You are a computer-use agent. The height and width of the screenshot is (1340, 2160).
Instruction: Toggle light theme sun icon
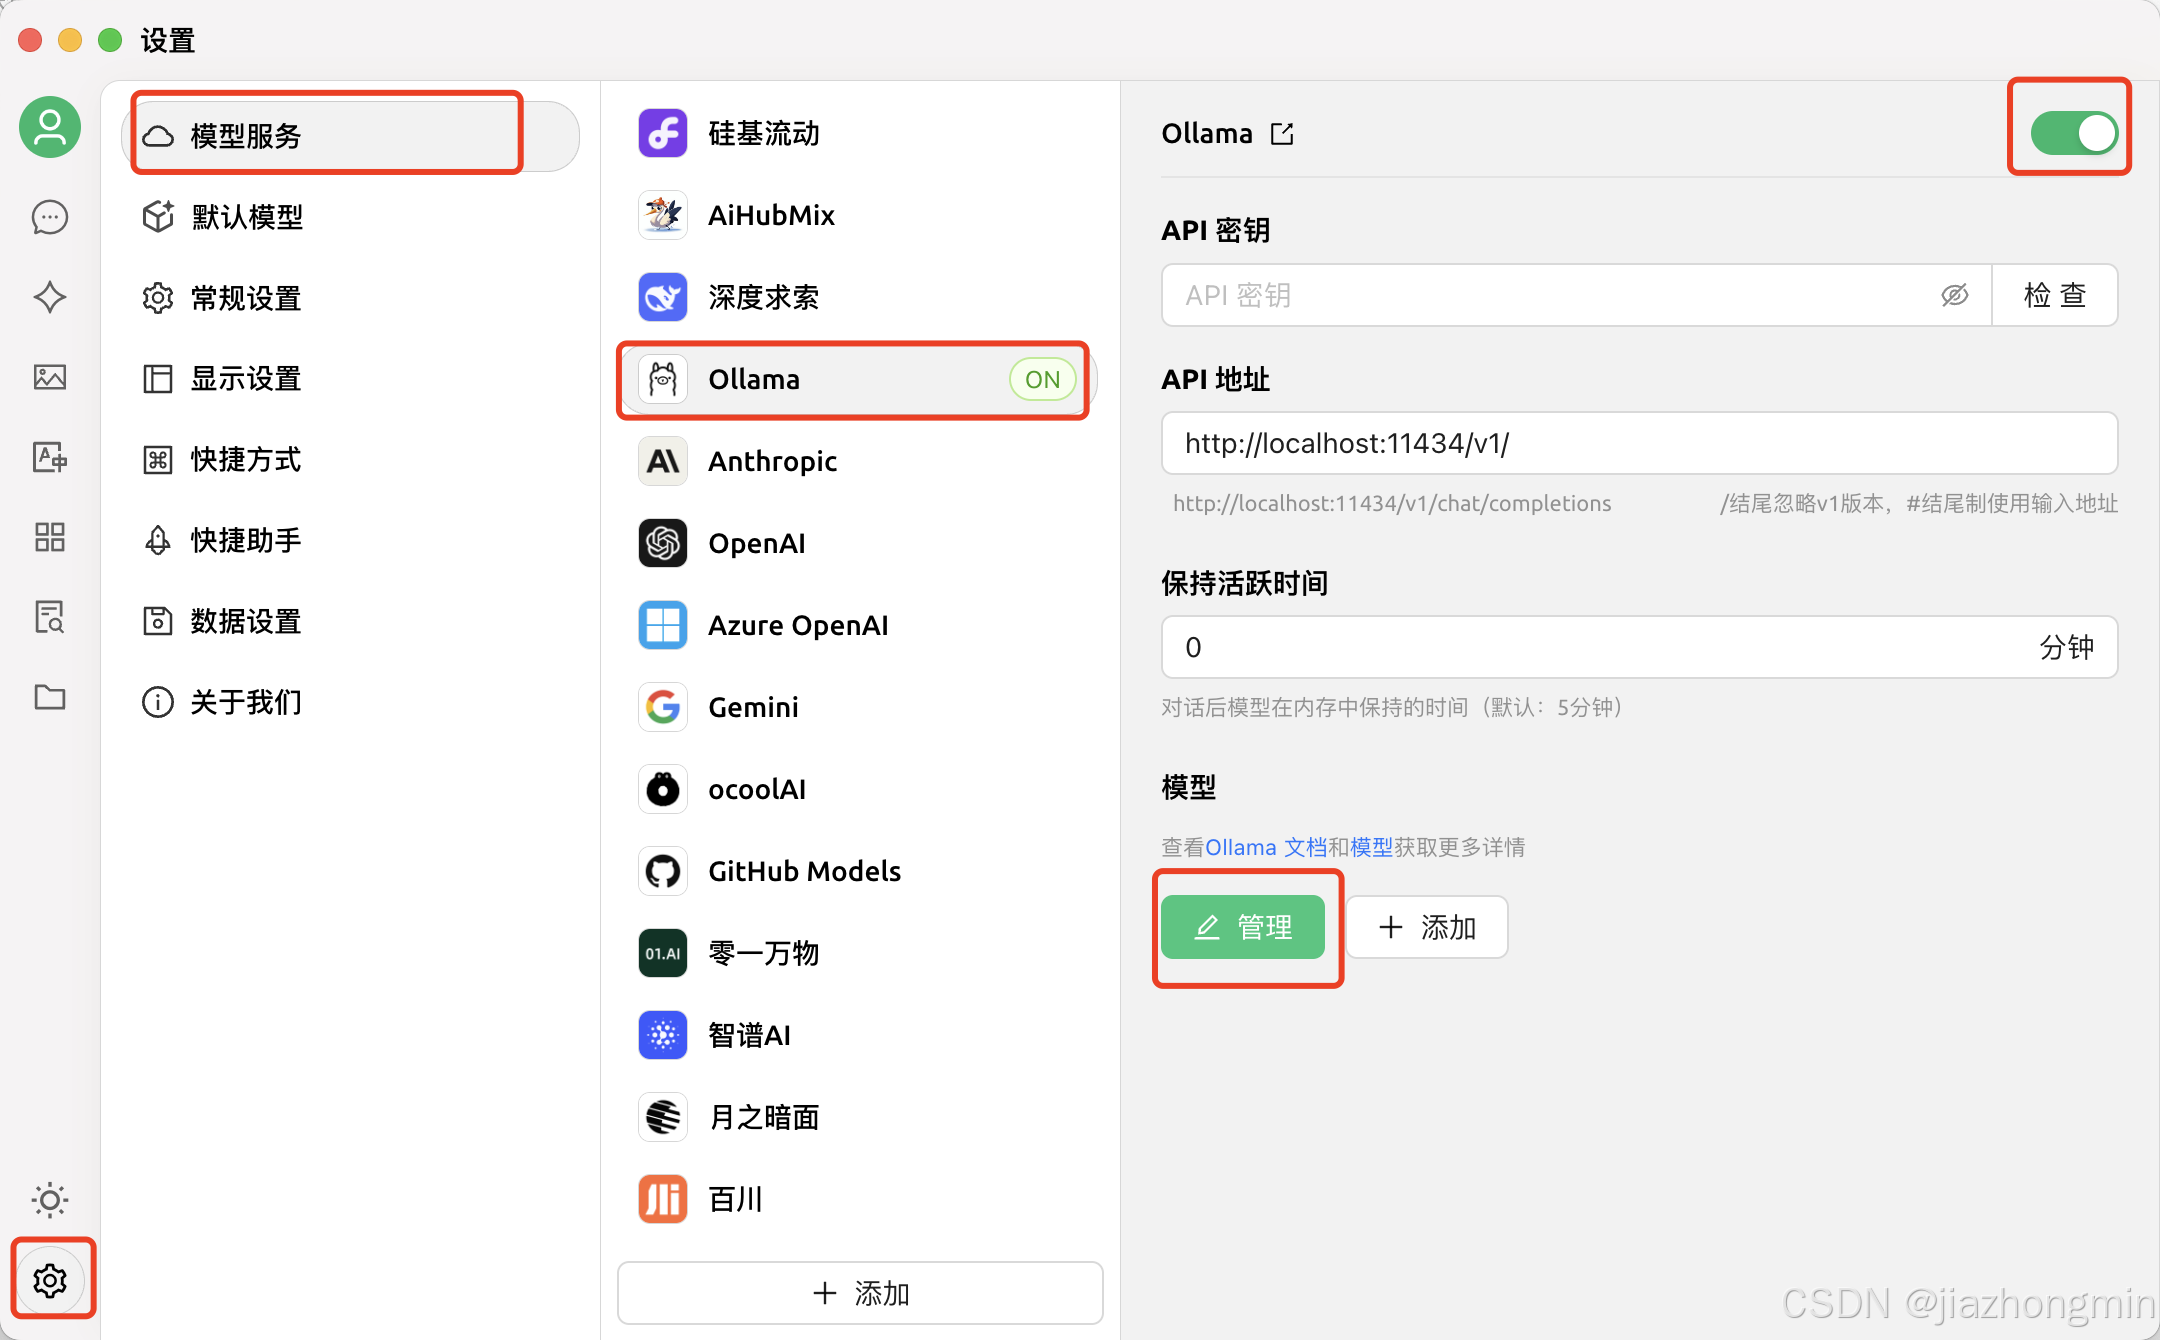(x=49, y=1199)
